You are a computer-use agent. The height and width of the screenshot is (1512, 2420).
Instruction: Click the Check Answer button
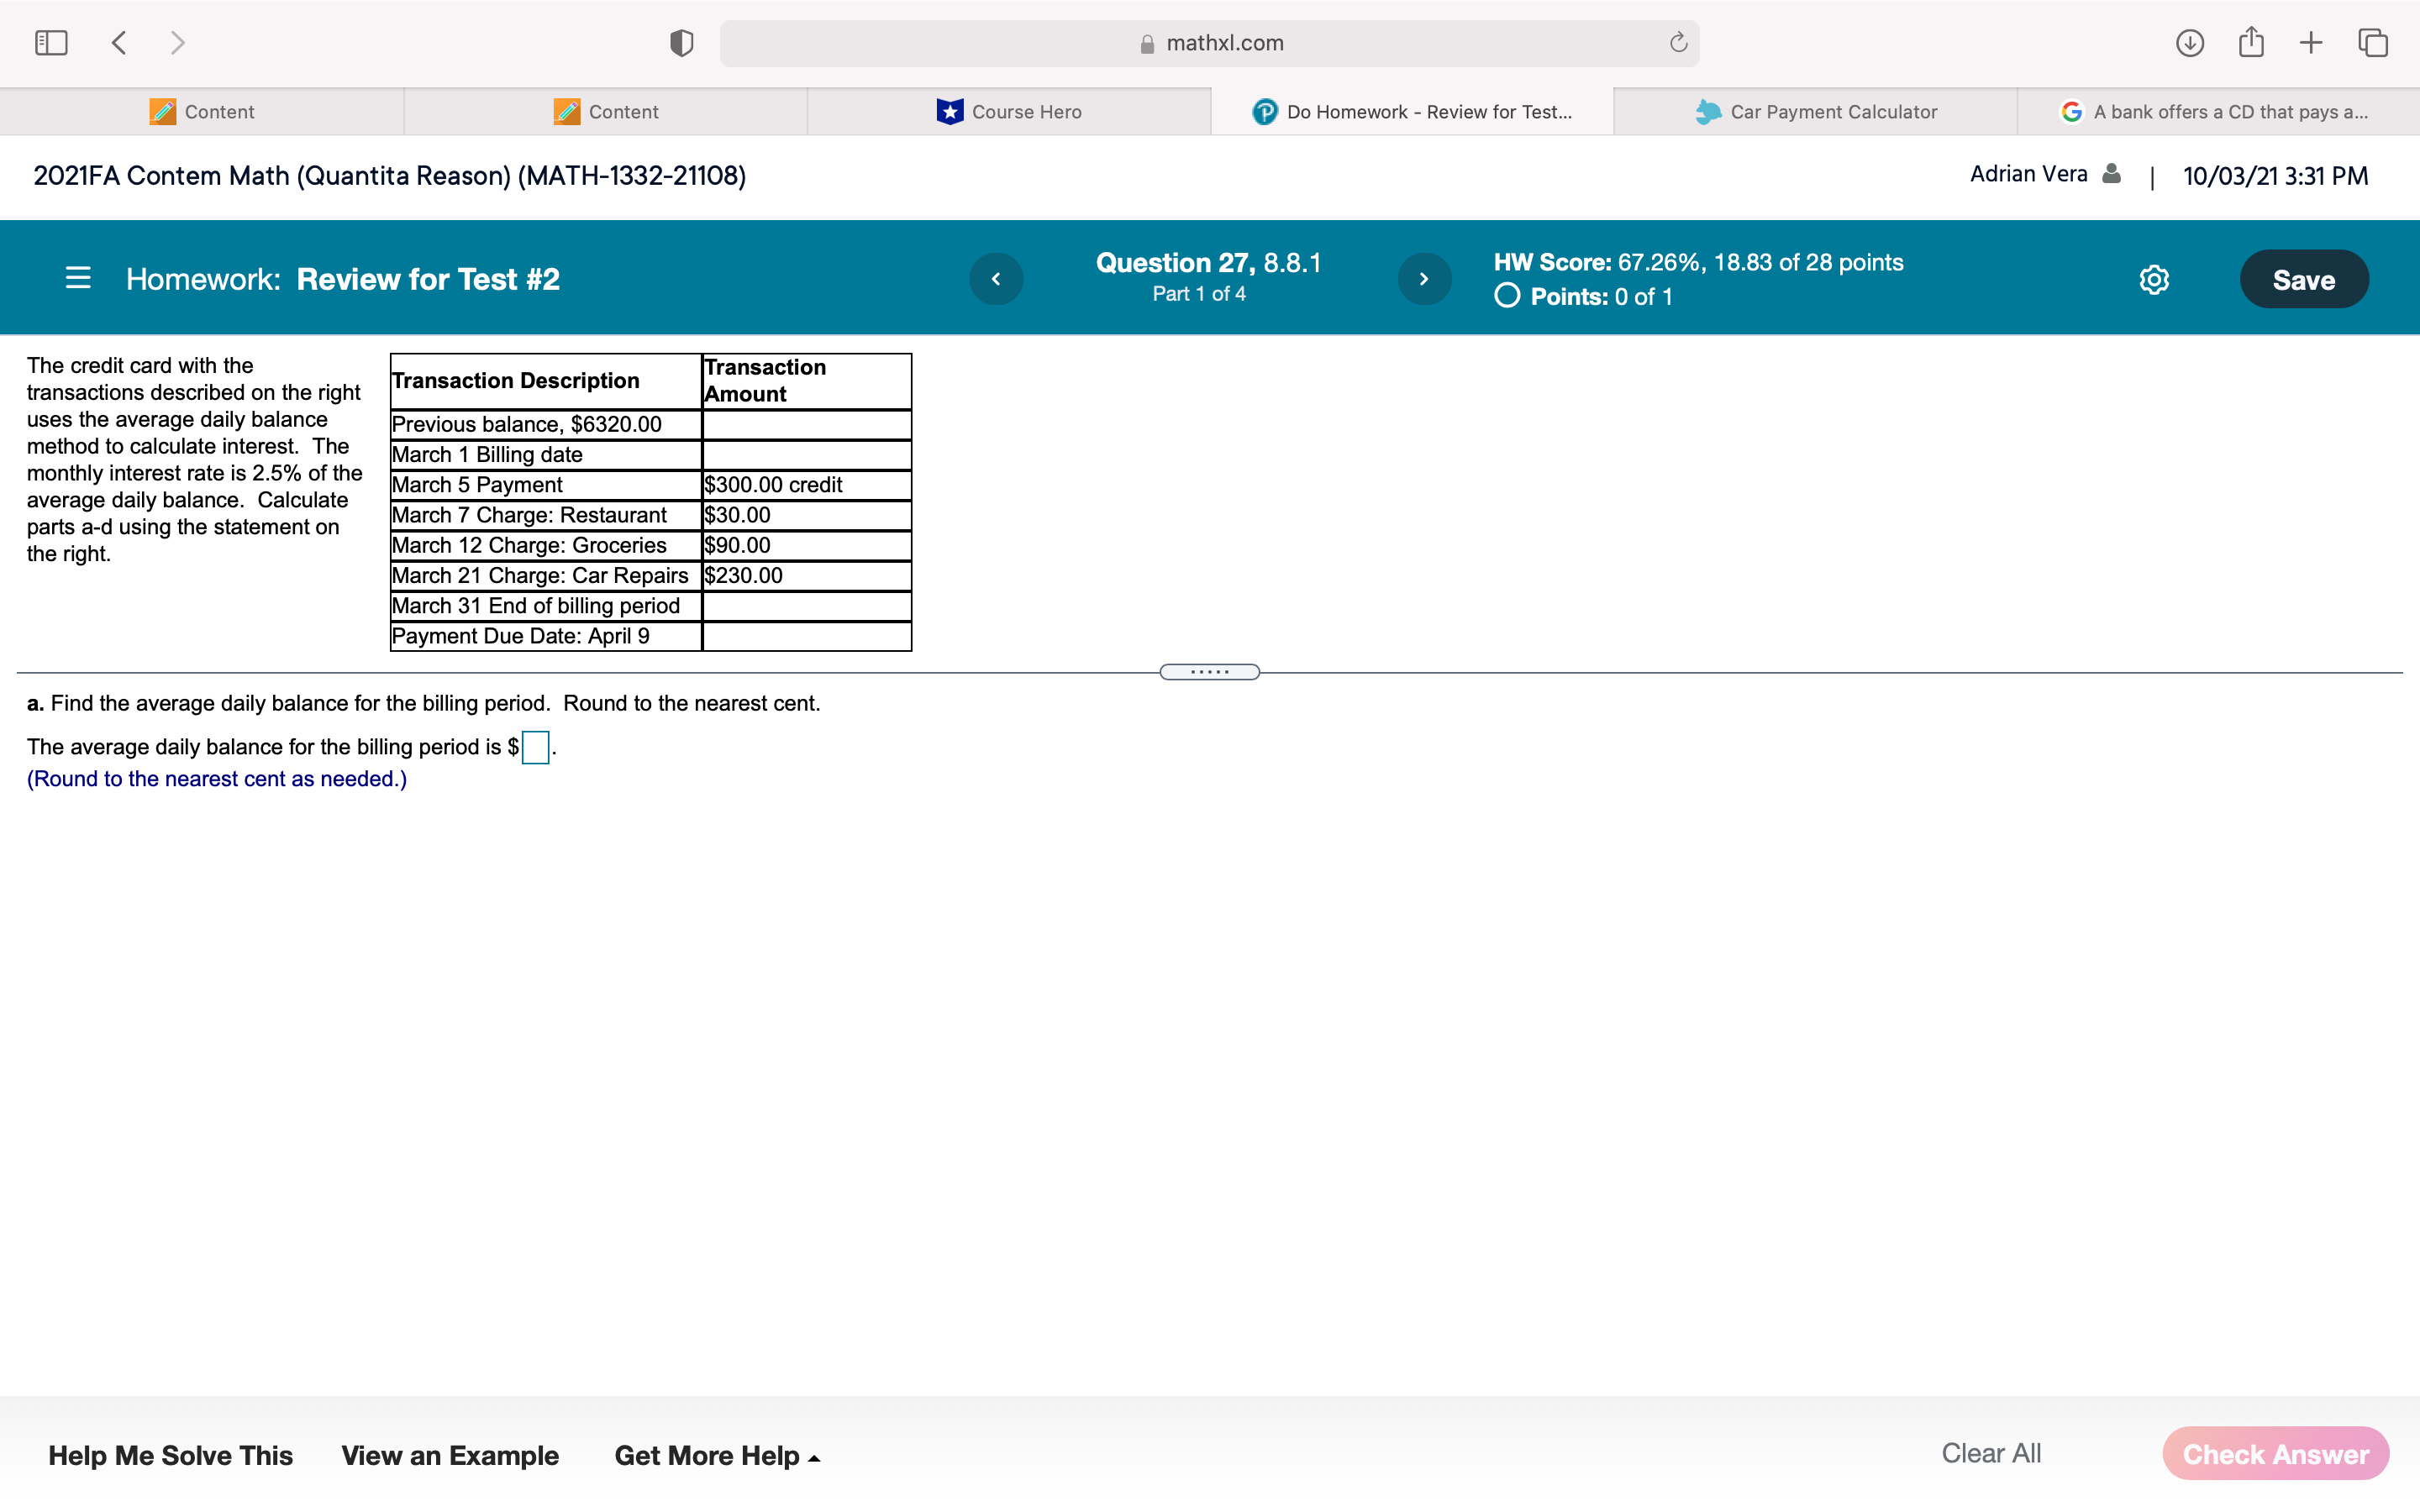(x=2275, y=1454)
